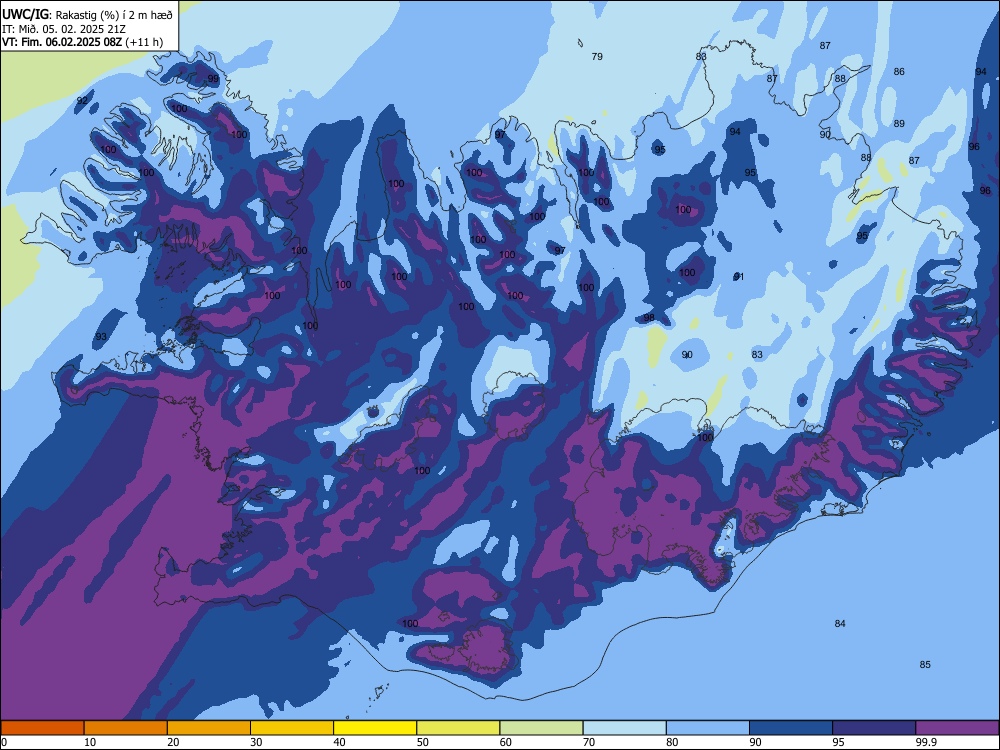Click the light green 60–70 legend swatch

[x=541, y=728]
